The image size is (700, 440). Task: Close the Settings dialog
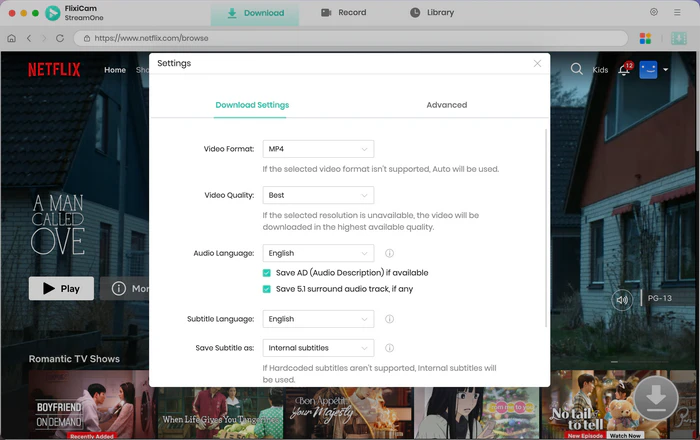click(x=537, y=63)
